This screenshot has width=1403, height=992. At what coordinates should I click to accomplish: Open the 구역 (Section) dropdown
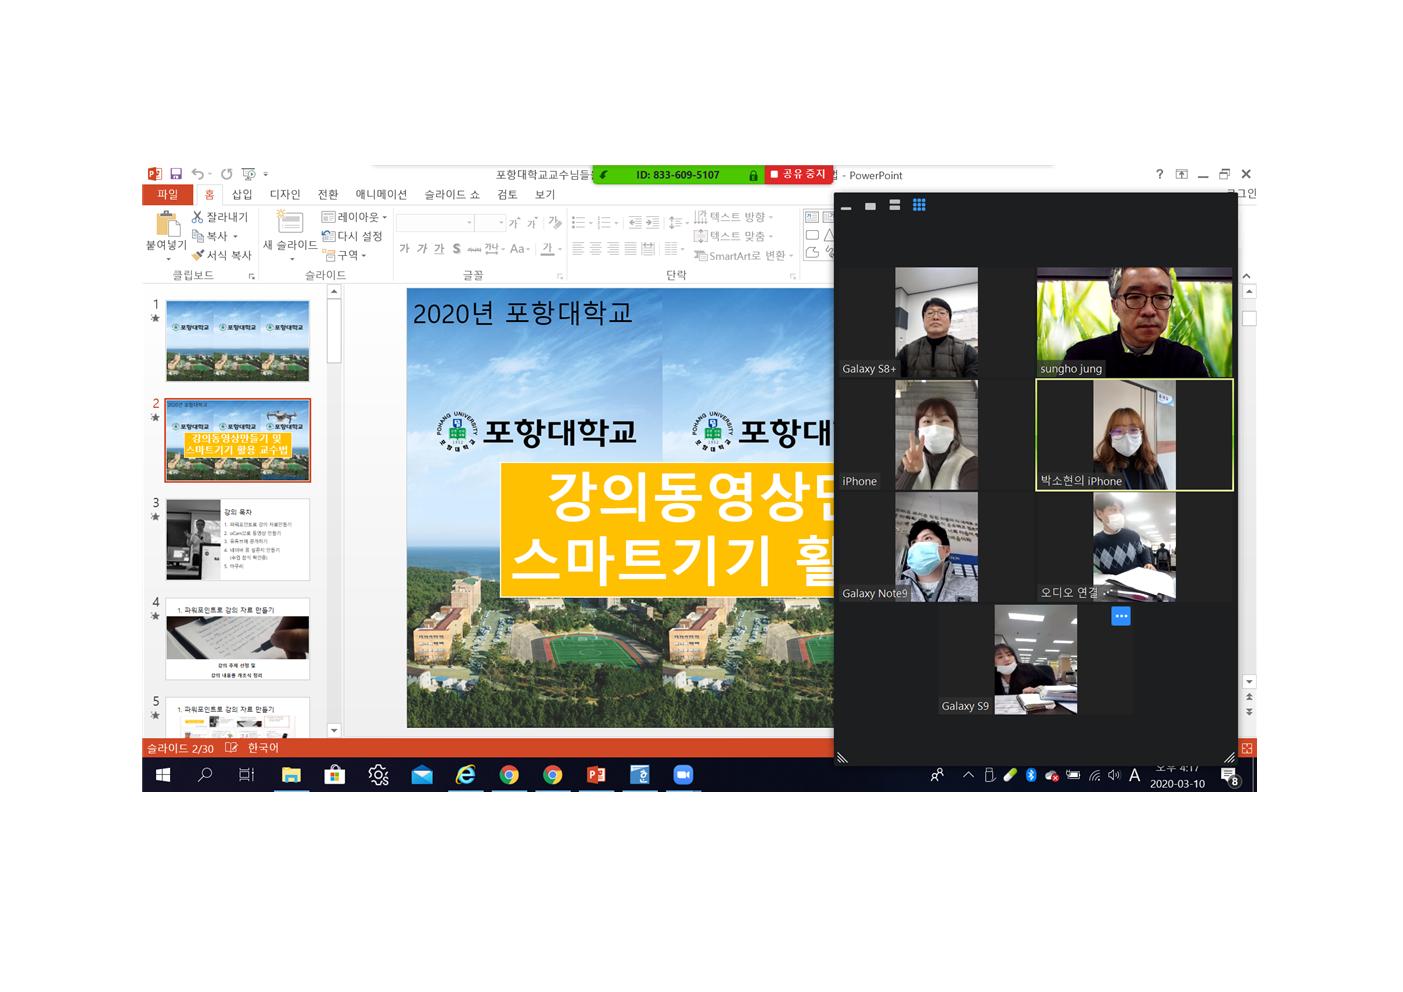coord(344,255)
